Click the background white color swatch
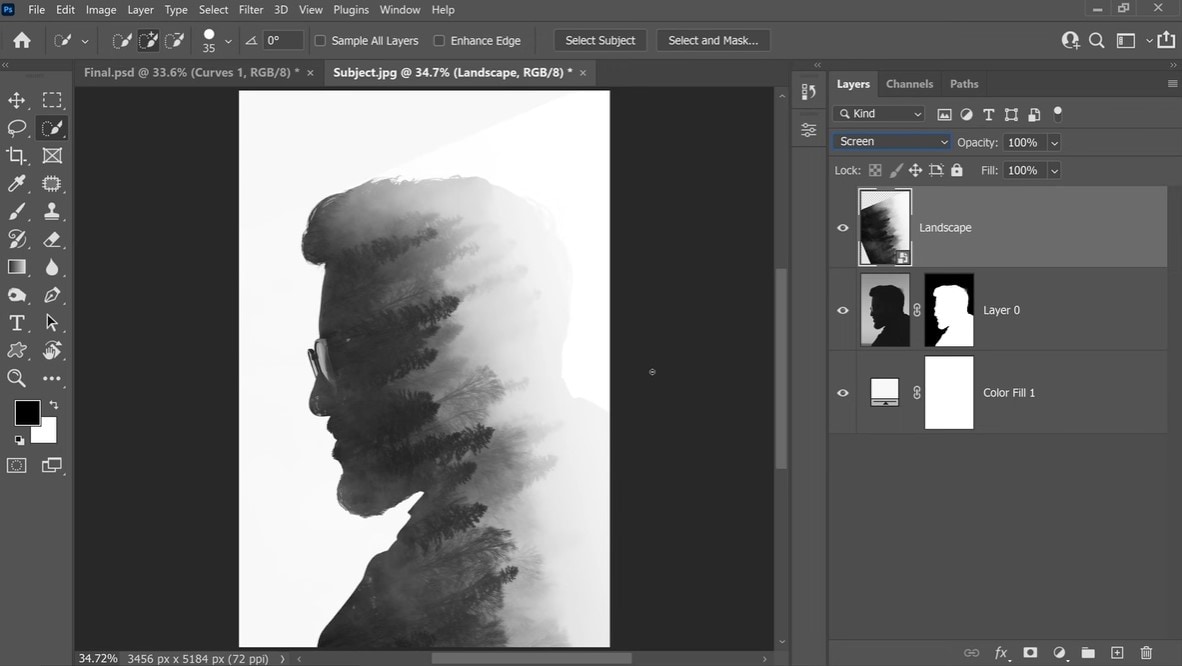Viewport: 1182px width, 666px height. coord(47,433)
